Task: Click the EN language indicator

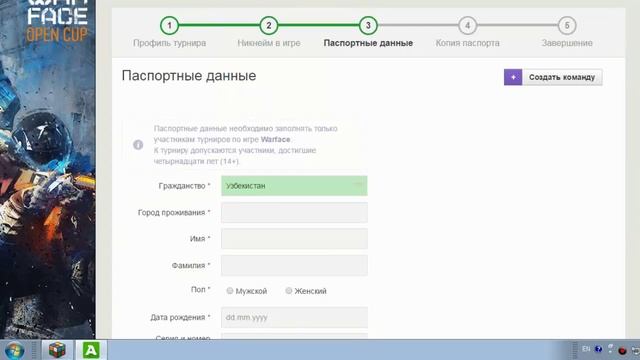Action: tap(586, 349)
